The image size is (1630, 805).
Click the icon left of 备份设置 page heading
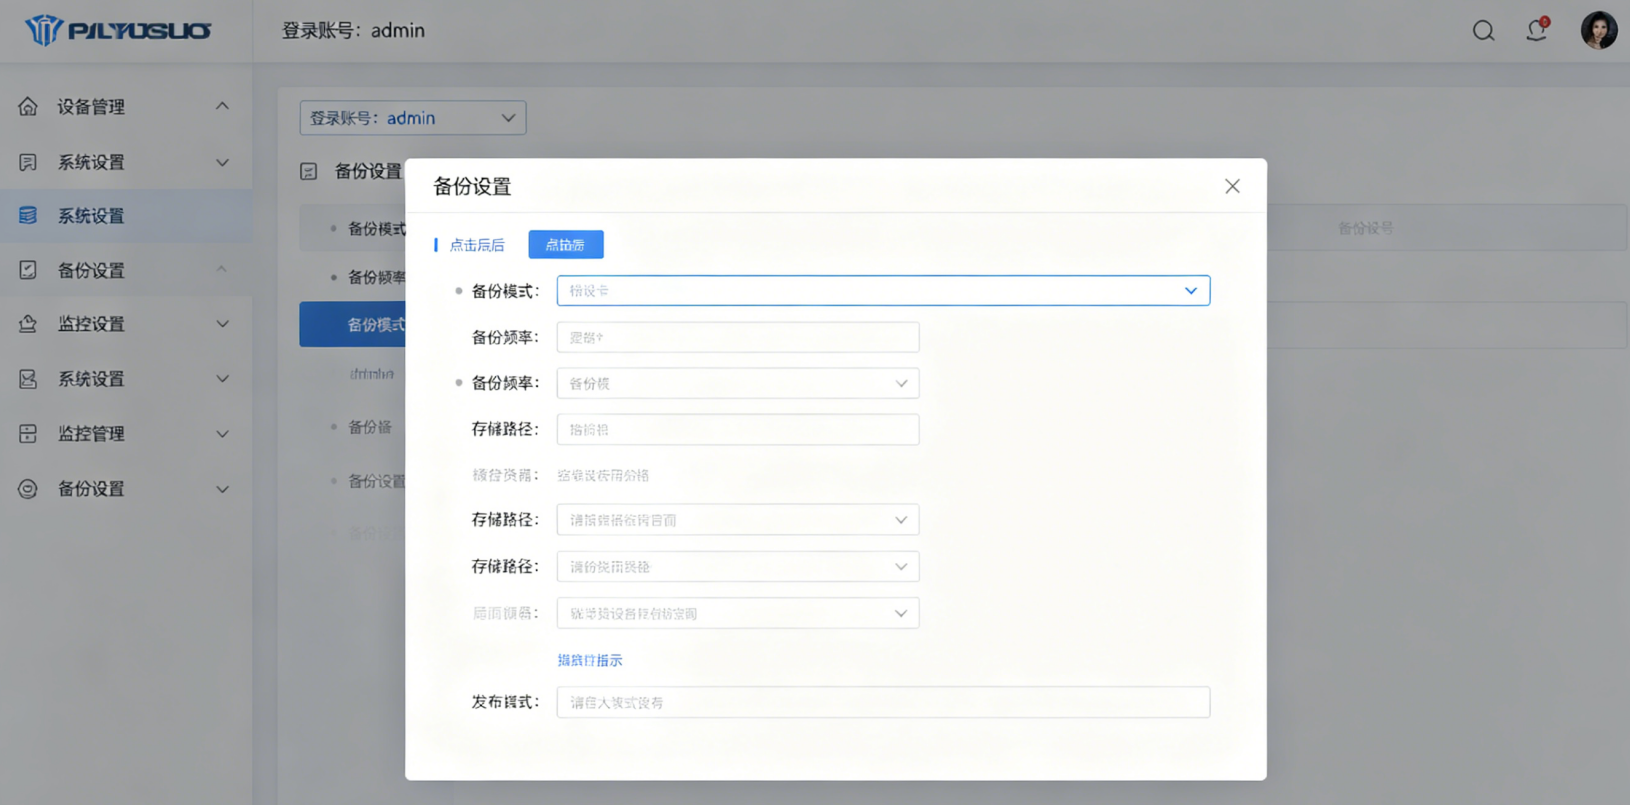[x=309, y=171]
